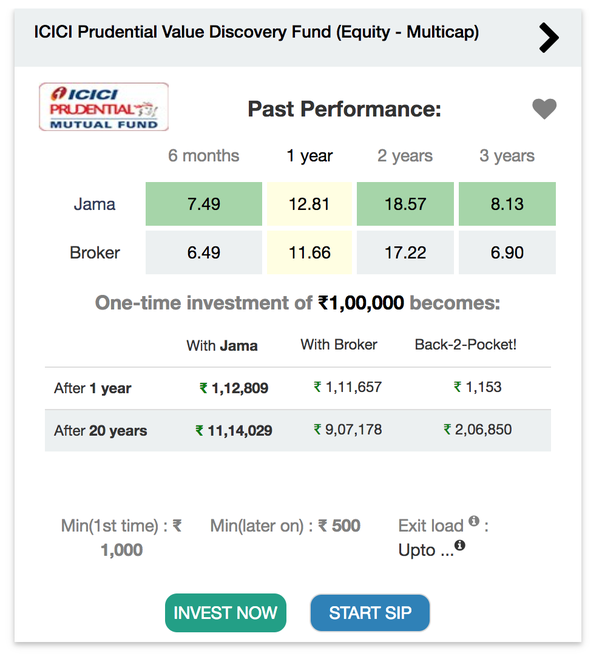Click Jama 6 months green cell 7.49
The image size is (602, 659).
(204, 204)
